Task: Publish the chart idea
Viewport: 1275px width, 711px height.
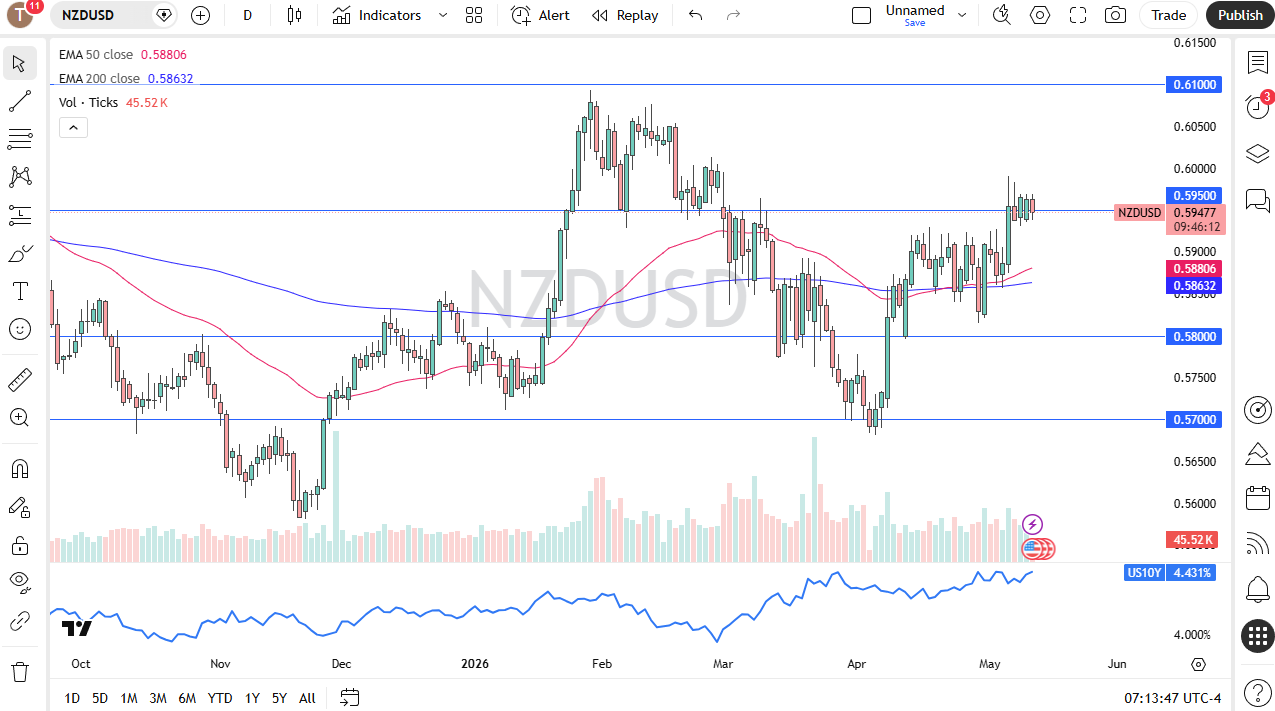Action: [1240, 15]
